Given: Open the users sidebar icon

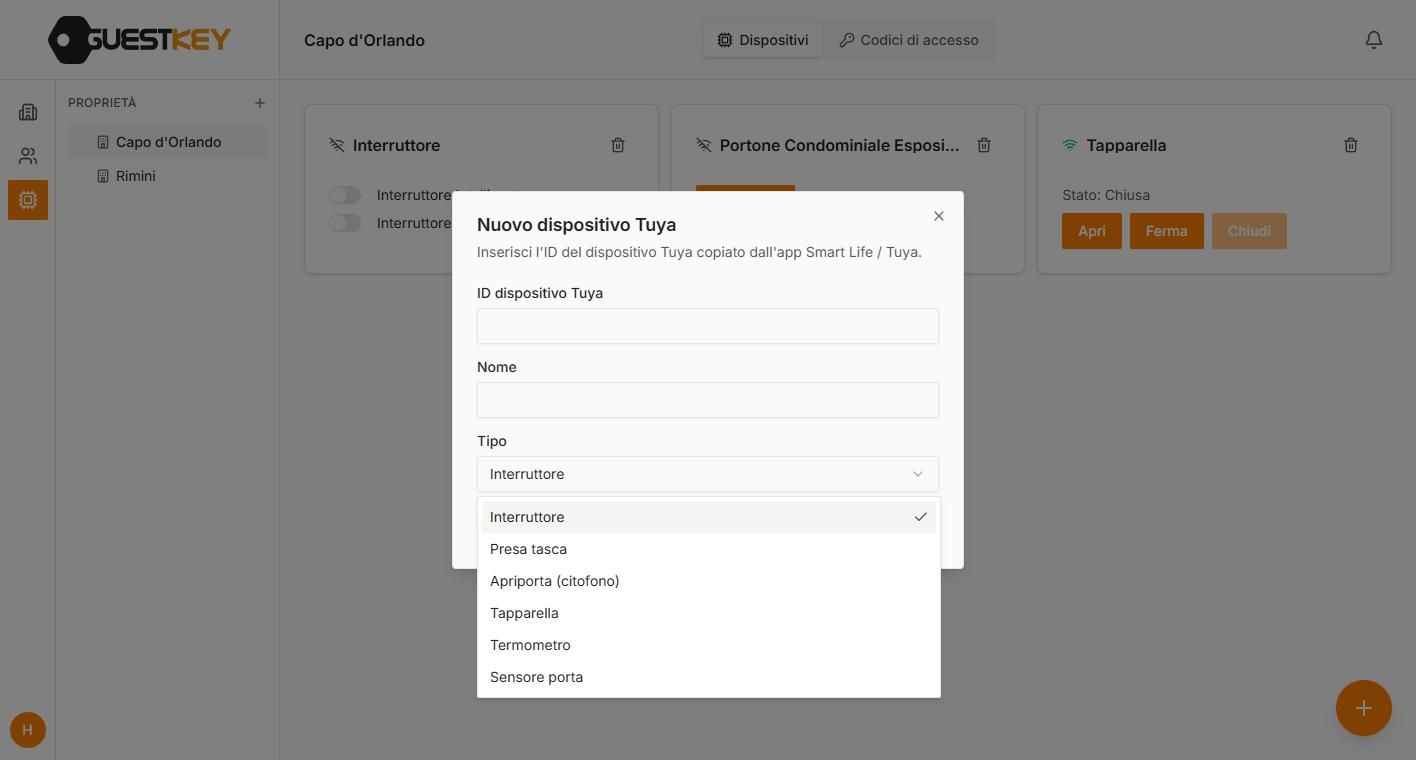Looking at the screenshot, I should [x=28, y=156].
